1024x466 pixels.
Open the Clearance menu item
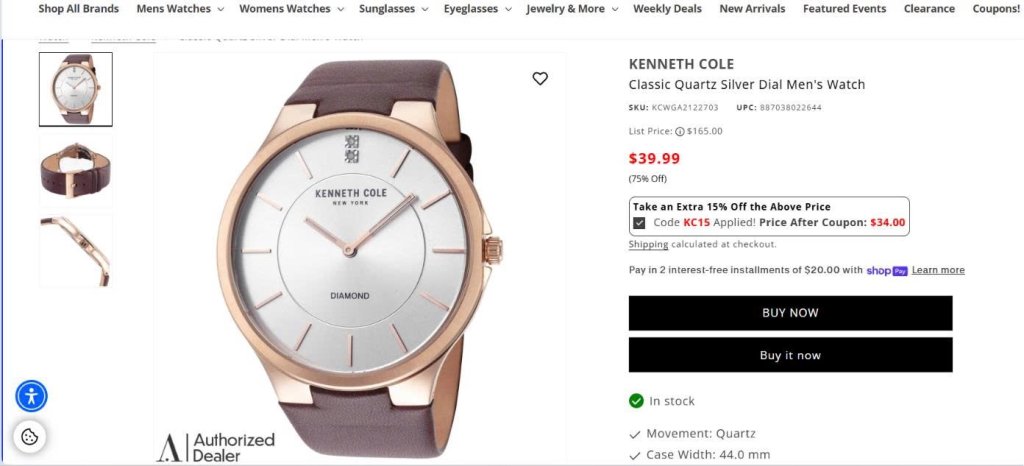(x=929, y=9)
